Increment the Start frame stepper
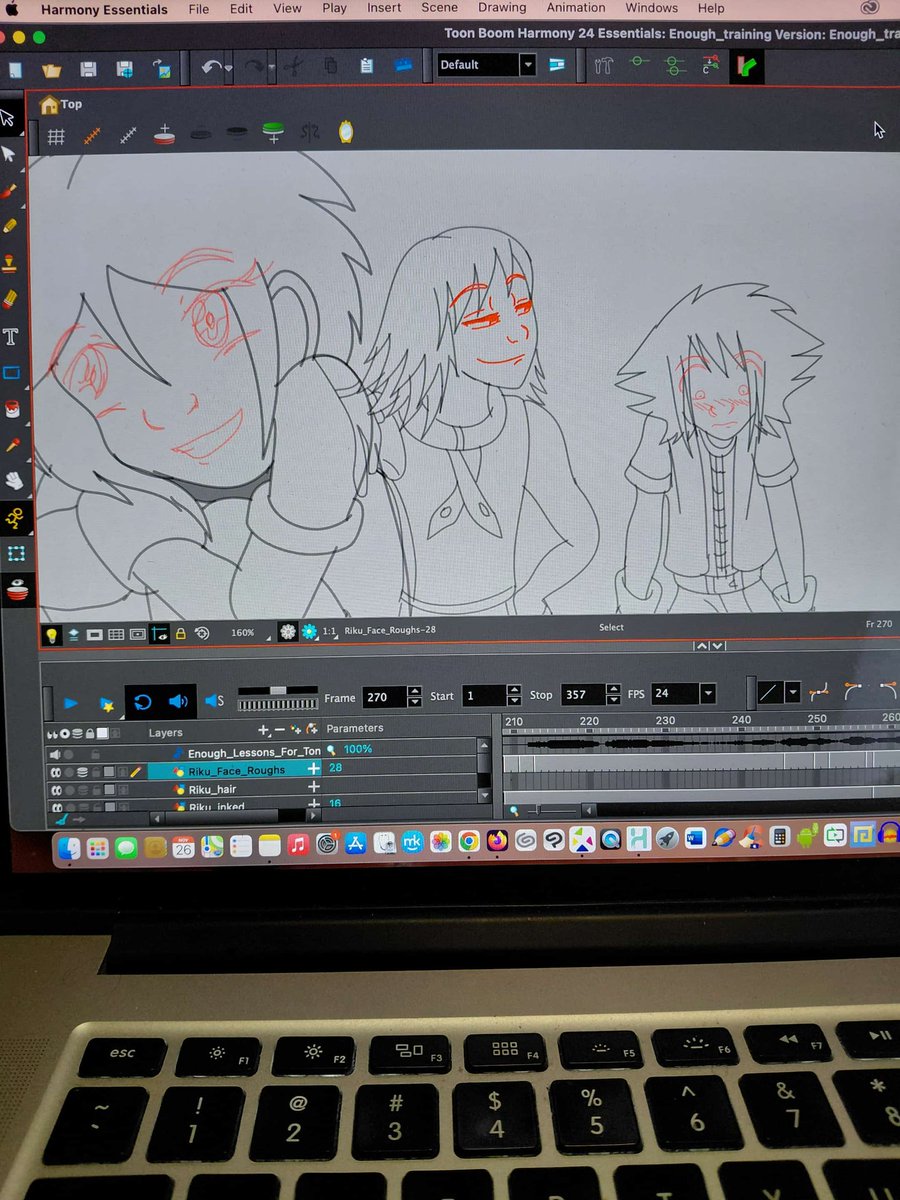This screenshot has height=1200, width=900. (514, 689)
